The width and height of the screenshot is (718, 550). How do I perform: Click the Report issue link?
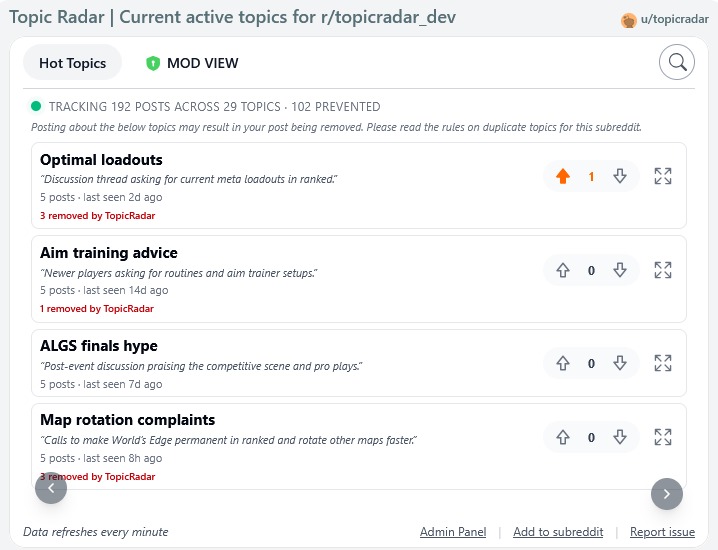pos(662,532)
